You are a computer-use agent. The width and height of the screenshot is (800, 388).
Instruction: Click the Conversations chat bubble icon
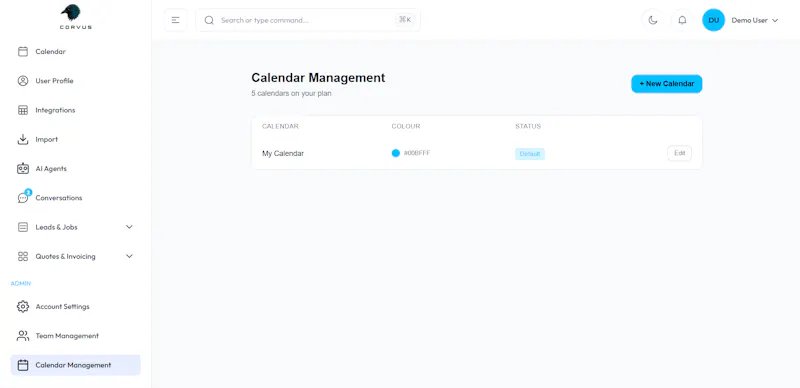[x=23, y=198]
